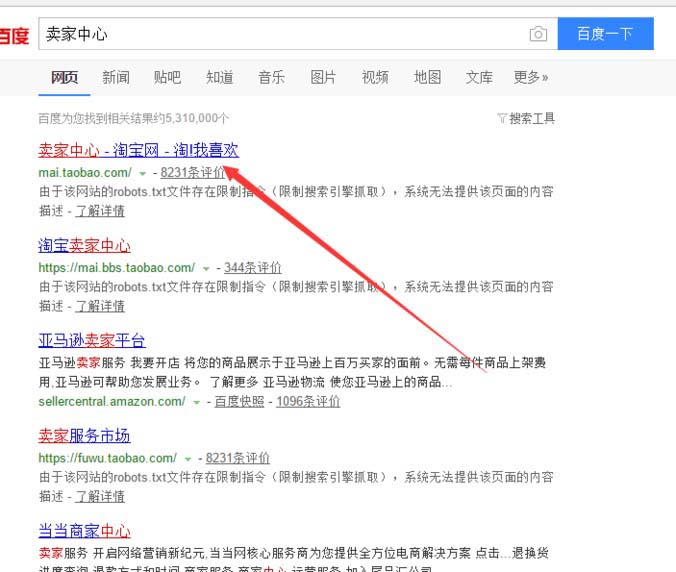676x572 pixels.
Task: Open the 淘宝卖家中心 result link
Action: tap(84, 246)
